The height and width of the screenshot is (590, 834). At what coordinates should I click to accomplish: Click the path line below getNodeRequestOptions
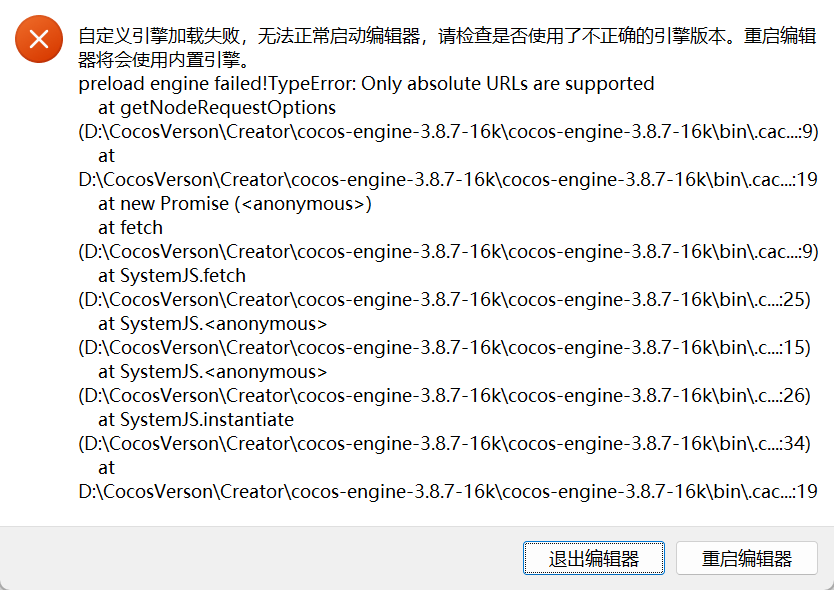pyautogui.click(x=448, y=132)
